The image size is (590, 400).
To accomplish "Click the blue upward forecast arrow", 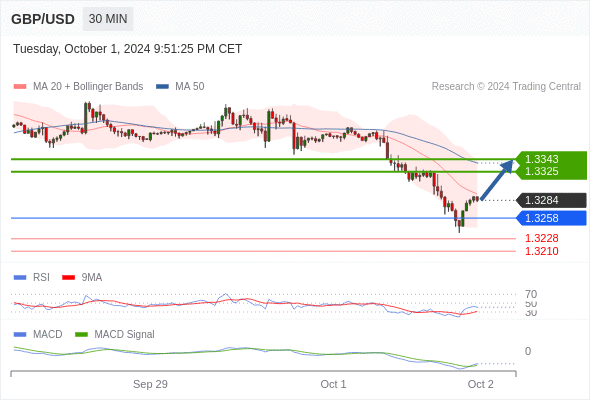I will tap(497, 180).
